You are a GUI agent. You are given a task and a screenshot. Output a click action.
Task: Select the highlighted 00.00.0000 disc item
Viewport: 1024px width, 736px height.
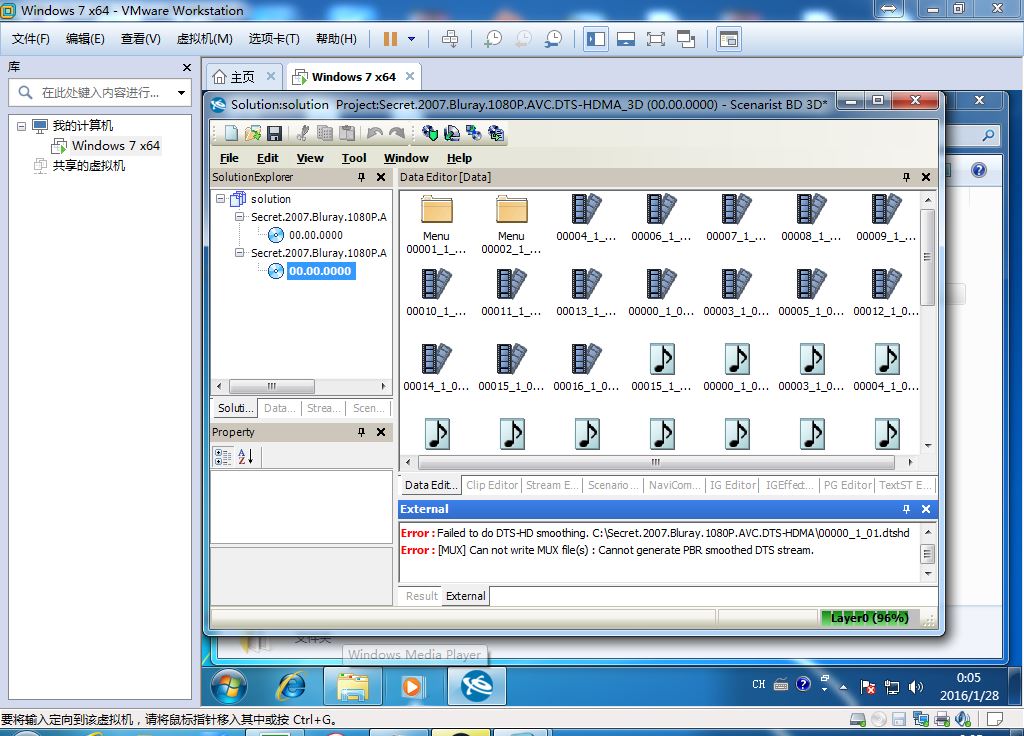(x=321, y=271)
